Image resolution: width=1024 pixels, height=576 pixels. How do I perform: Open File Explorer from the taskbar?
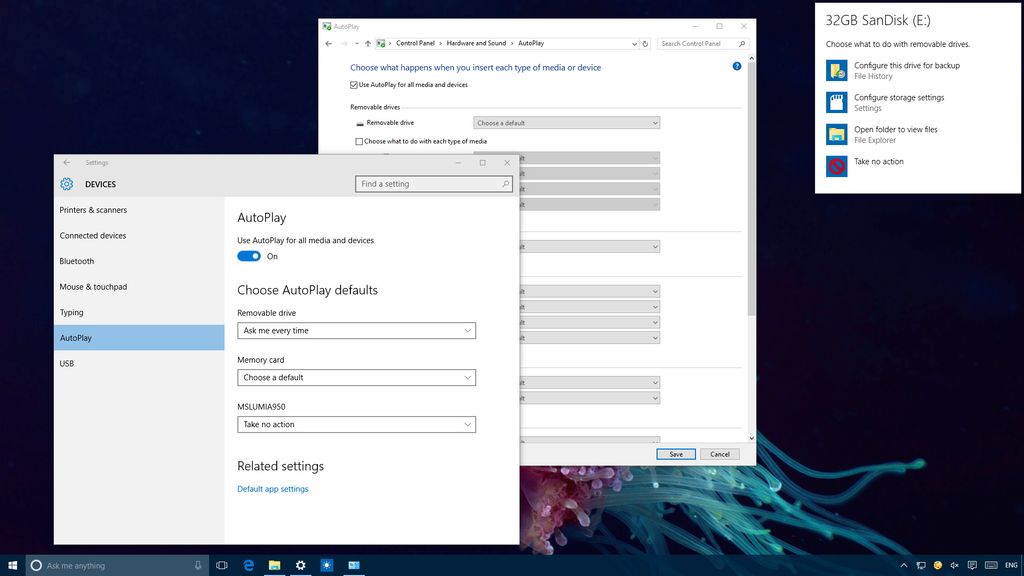[x=274, y=565]
